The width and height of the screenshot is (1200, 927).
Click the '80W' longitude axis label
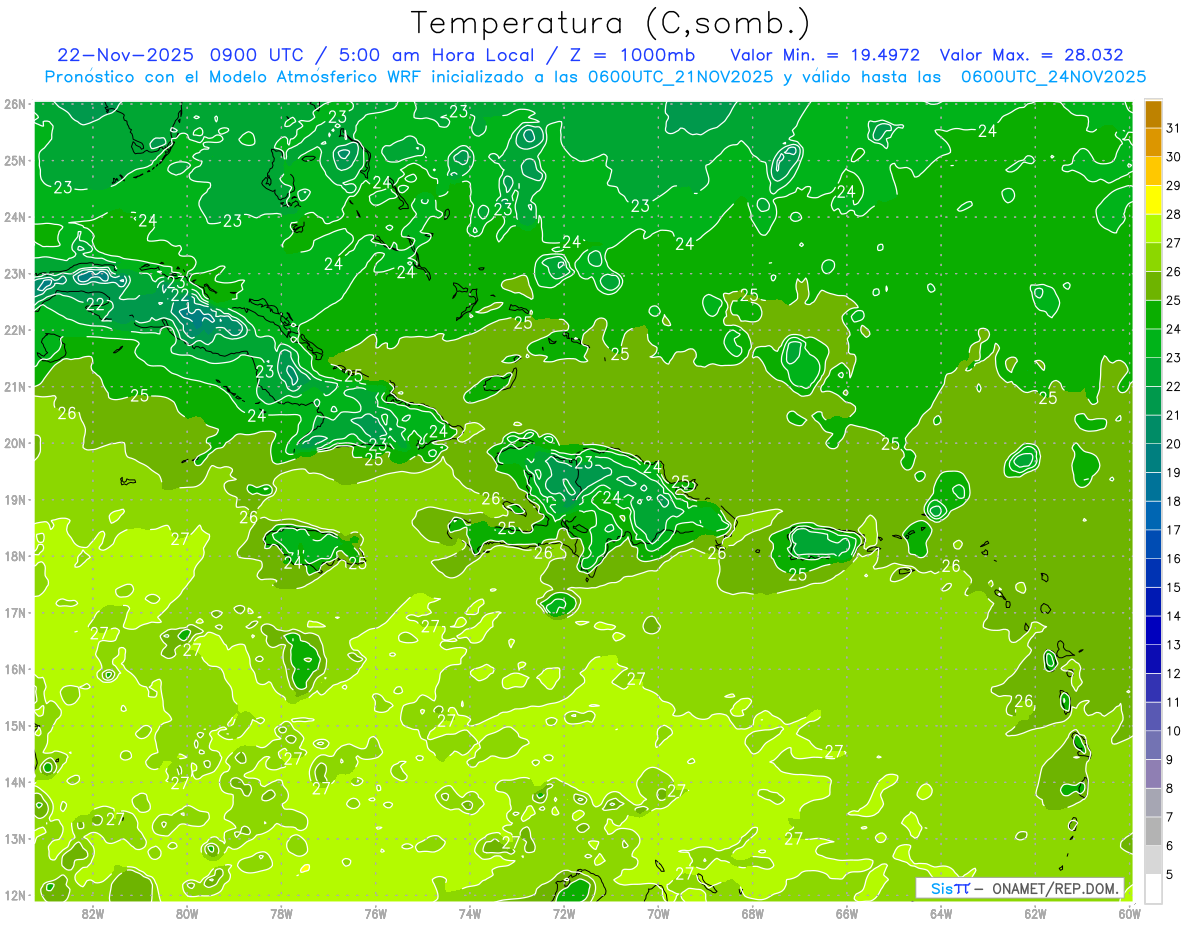point(187,913)
